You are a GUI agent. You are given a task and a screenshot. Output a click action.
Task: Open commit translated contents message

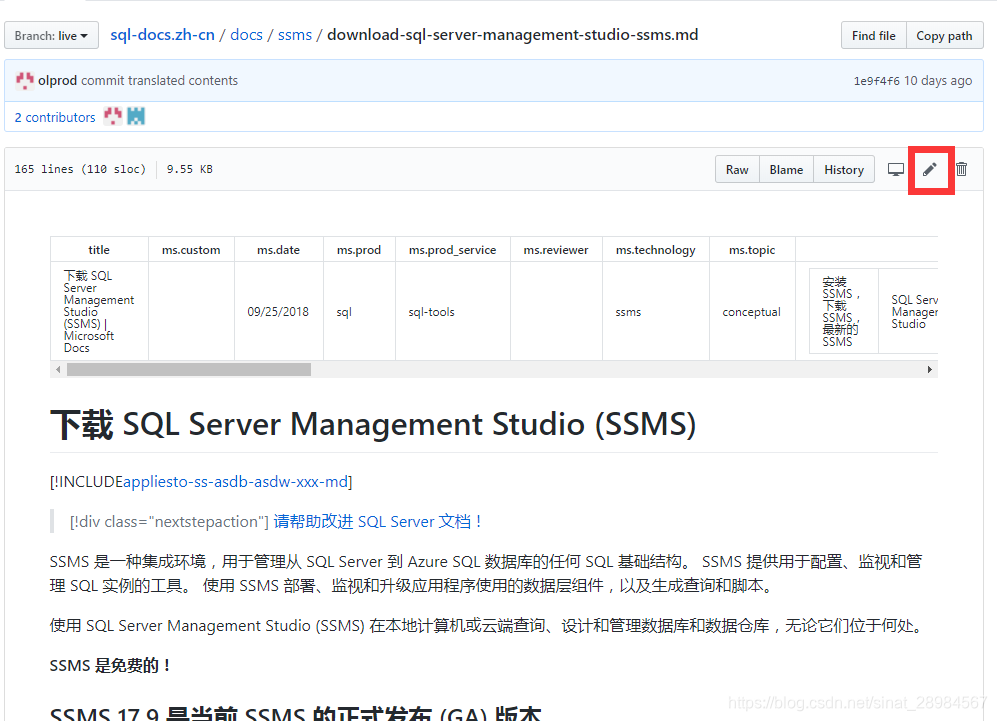[160, 81]
